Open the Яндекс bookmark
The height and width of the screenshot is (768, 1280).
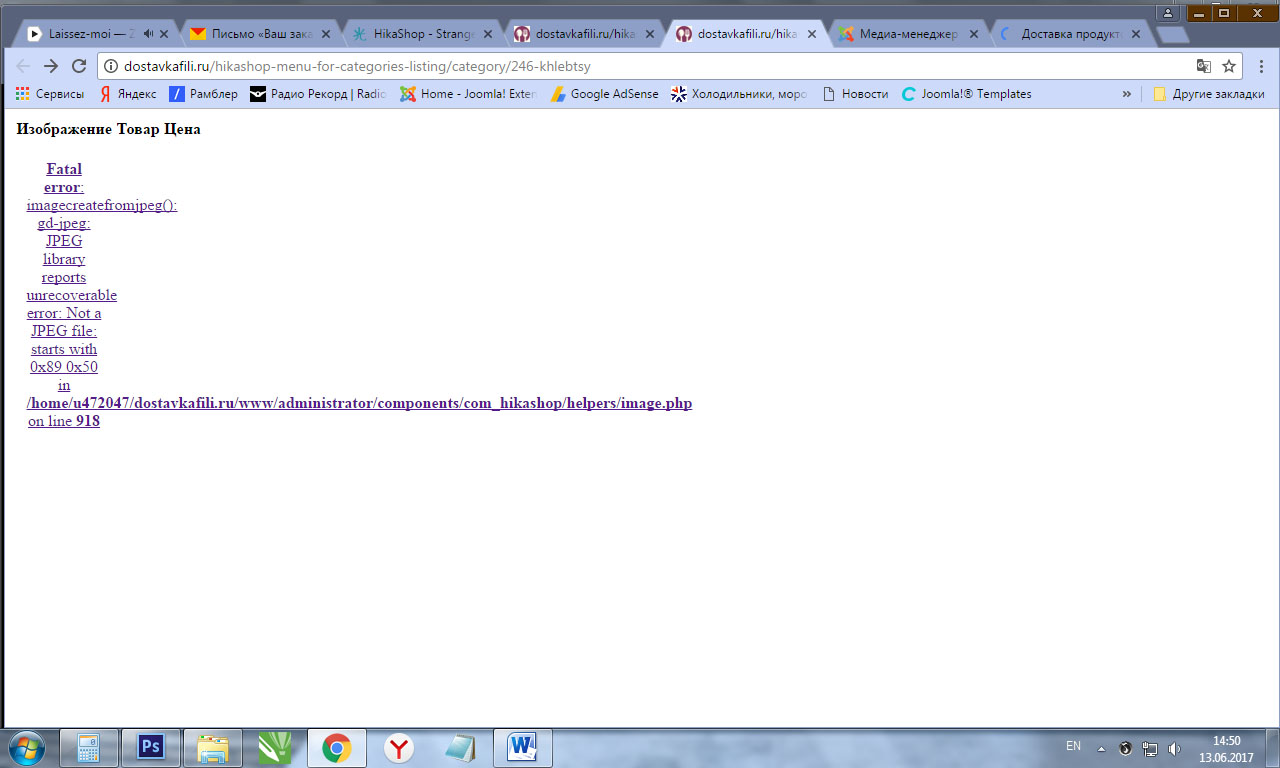coord(127,94)
